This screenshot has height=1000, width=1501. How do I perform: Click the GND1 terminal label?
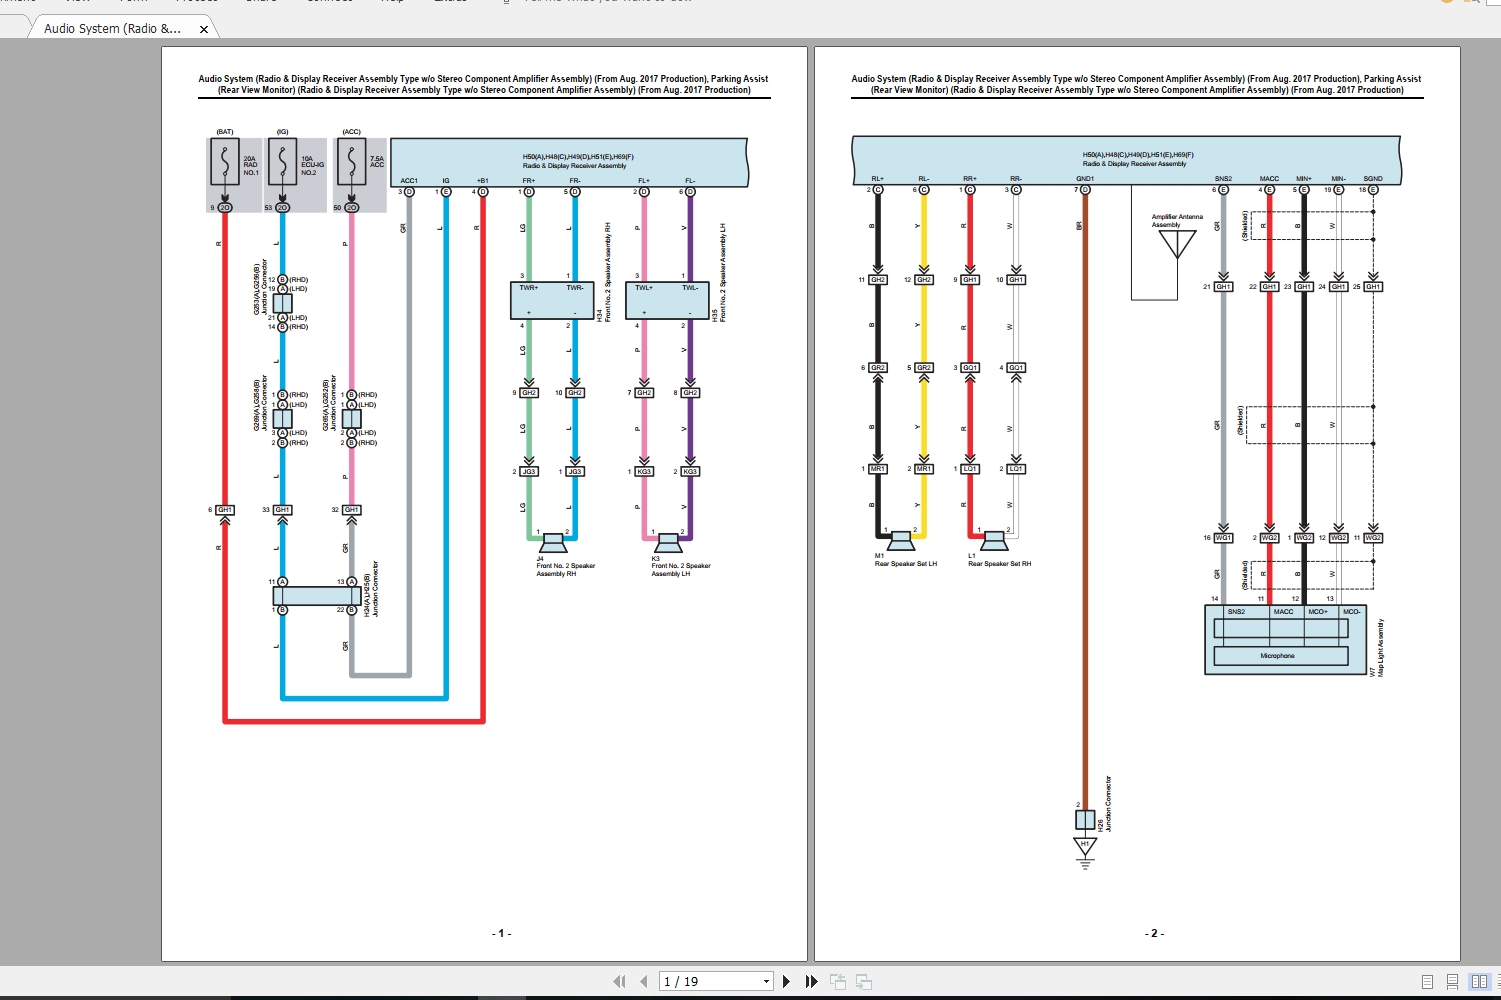point(1085,179)
